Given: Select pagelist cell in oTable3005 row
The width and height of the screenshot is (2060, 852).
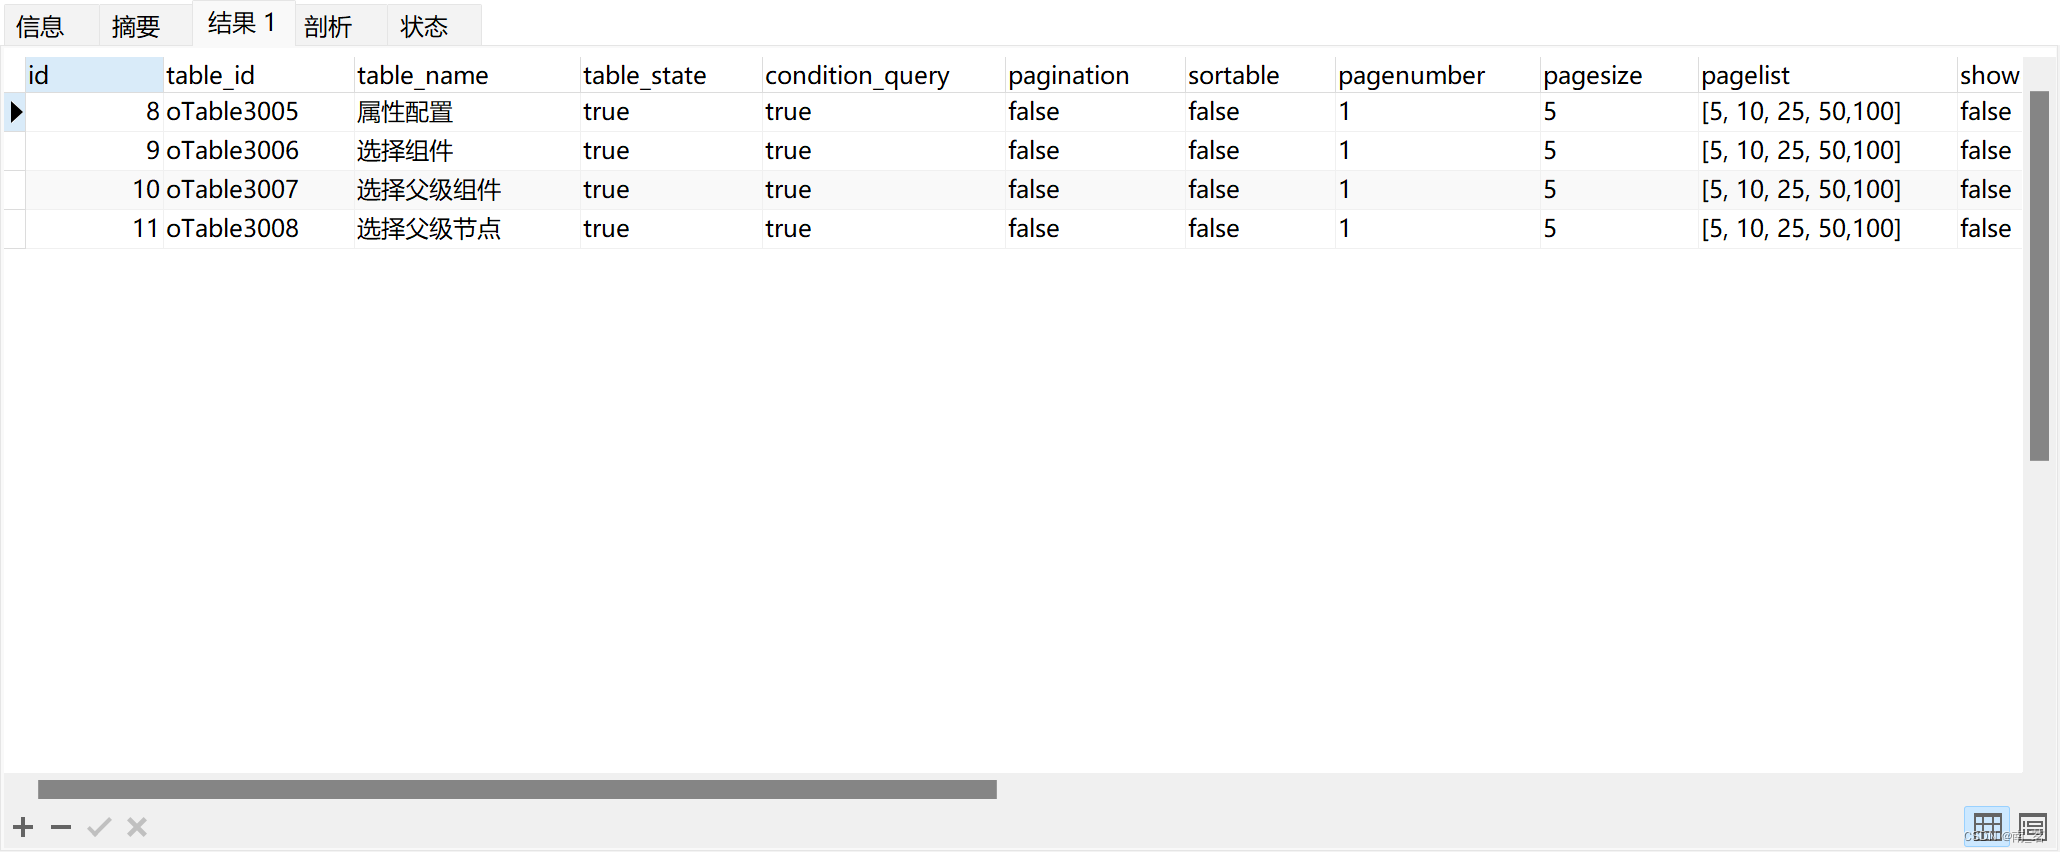Looking at the screenshot, I should coord(1828,111).
